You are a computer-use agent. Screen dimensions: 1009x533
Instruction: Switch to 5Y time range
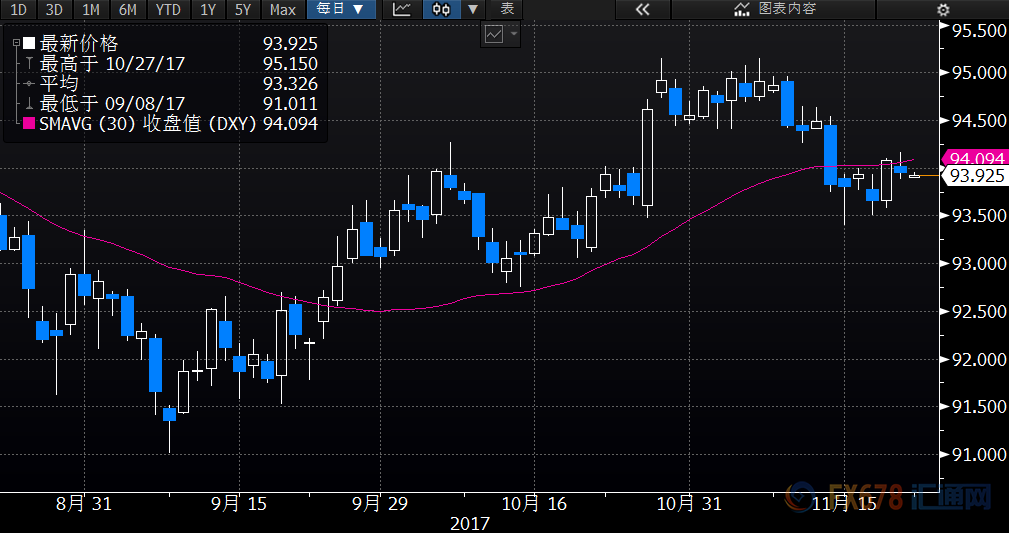pyautogui.click(x=243, y=10)
